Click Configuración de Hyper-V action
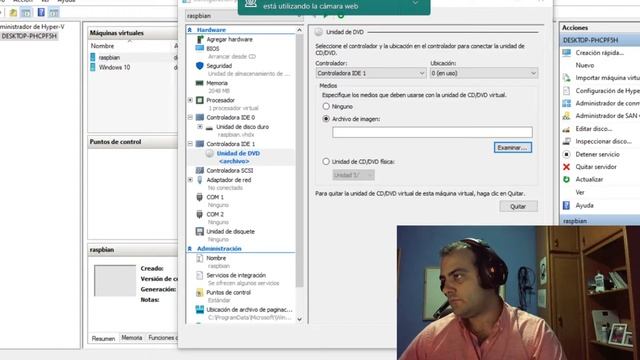The image size is (640, 360). (607, 91)
